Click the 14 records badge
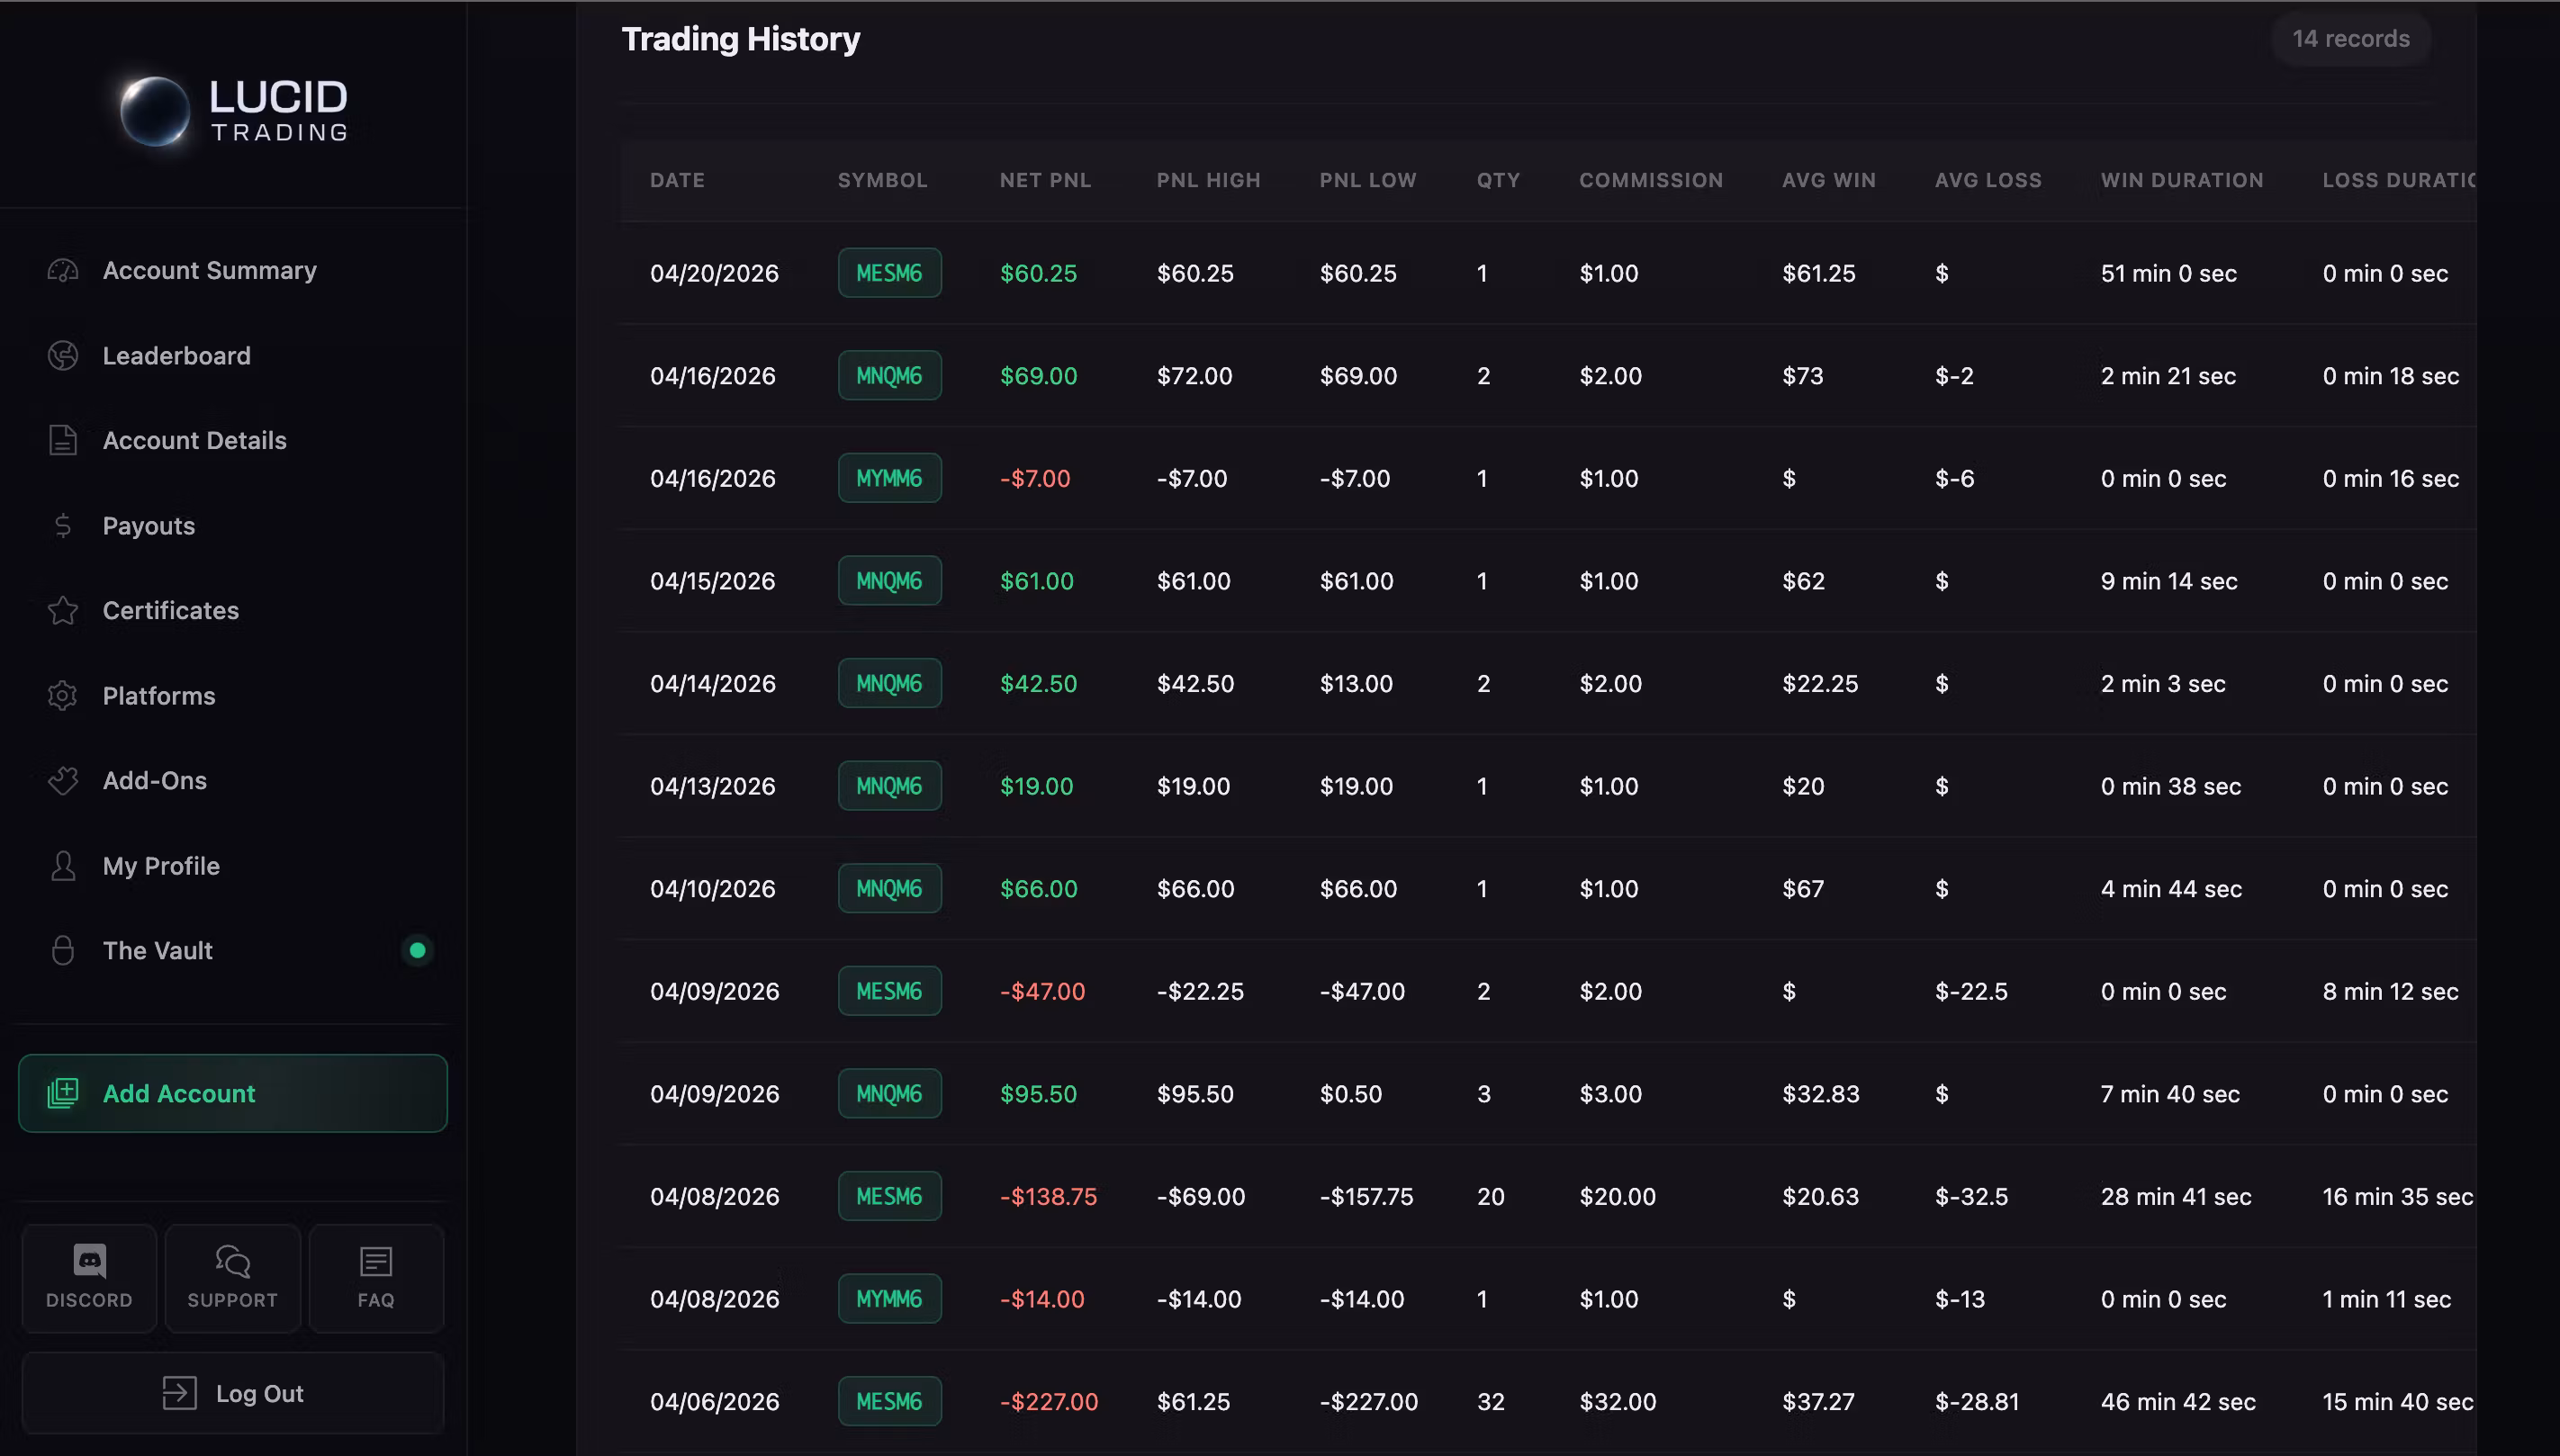 pyautogui.click(x=2351, y=39)
